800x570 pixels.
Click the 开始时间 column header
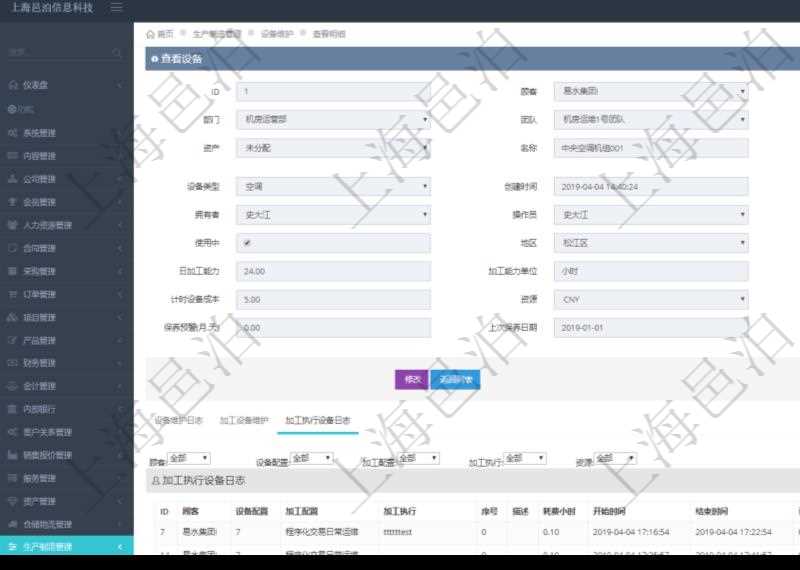tap(609, 511)
